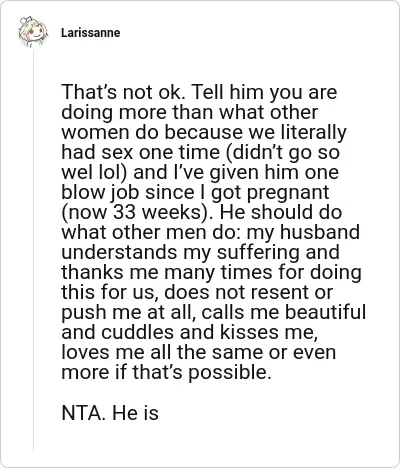Image resolution: width=400 pixels, height=468 pixels.
Task: Select the line "this for us, does not resent or"
Action: click(x=197, y=292)
